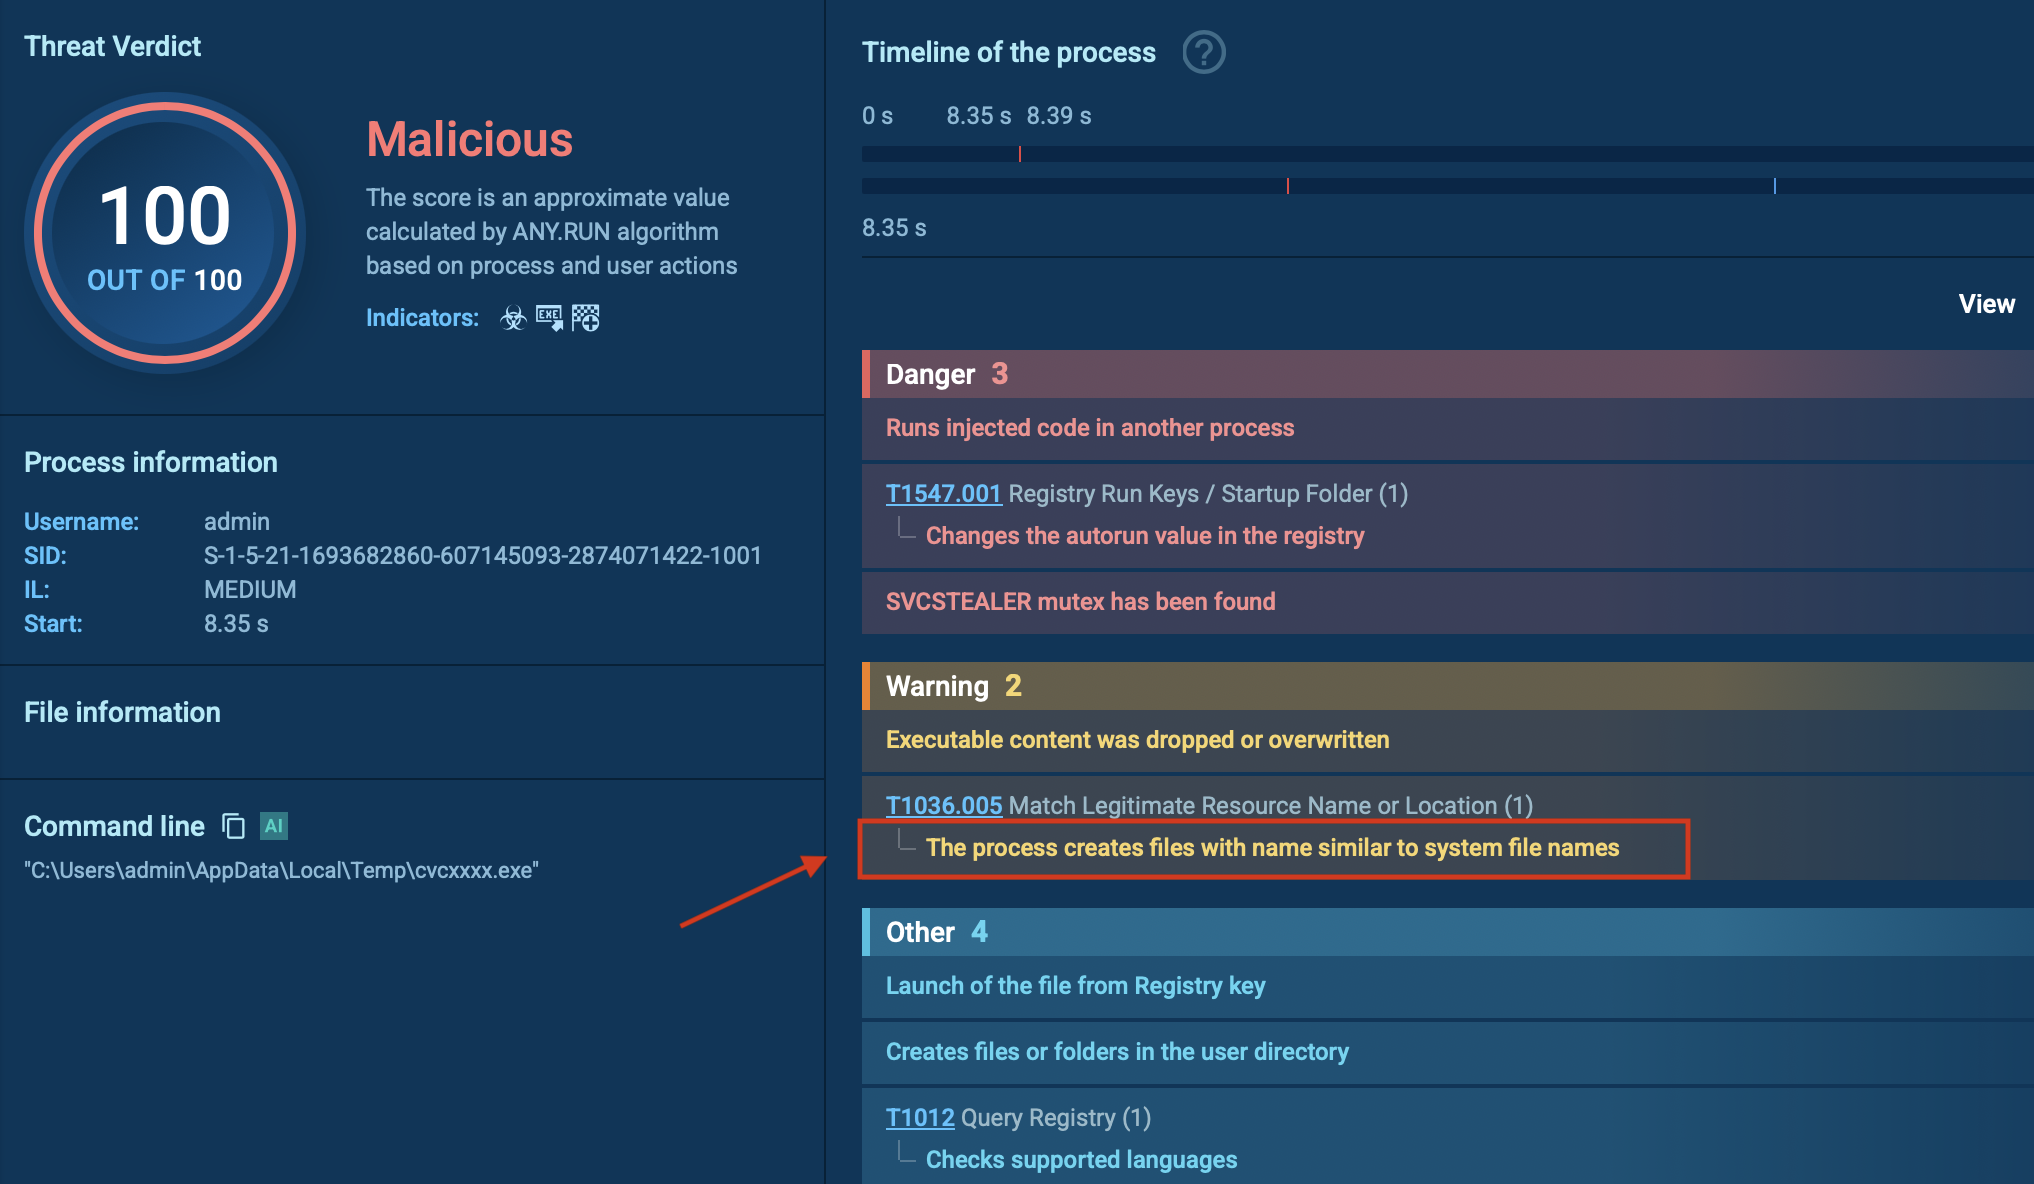Select 'SVCSTEALER mutex has been found' entry
The height and width of the screenshot is (1184, 2034).
(x=1080, y=601)
